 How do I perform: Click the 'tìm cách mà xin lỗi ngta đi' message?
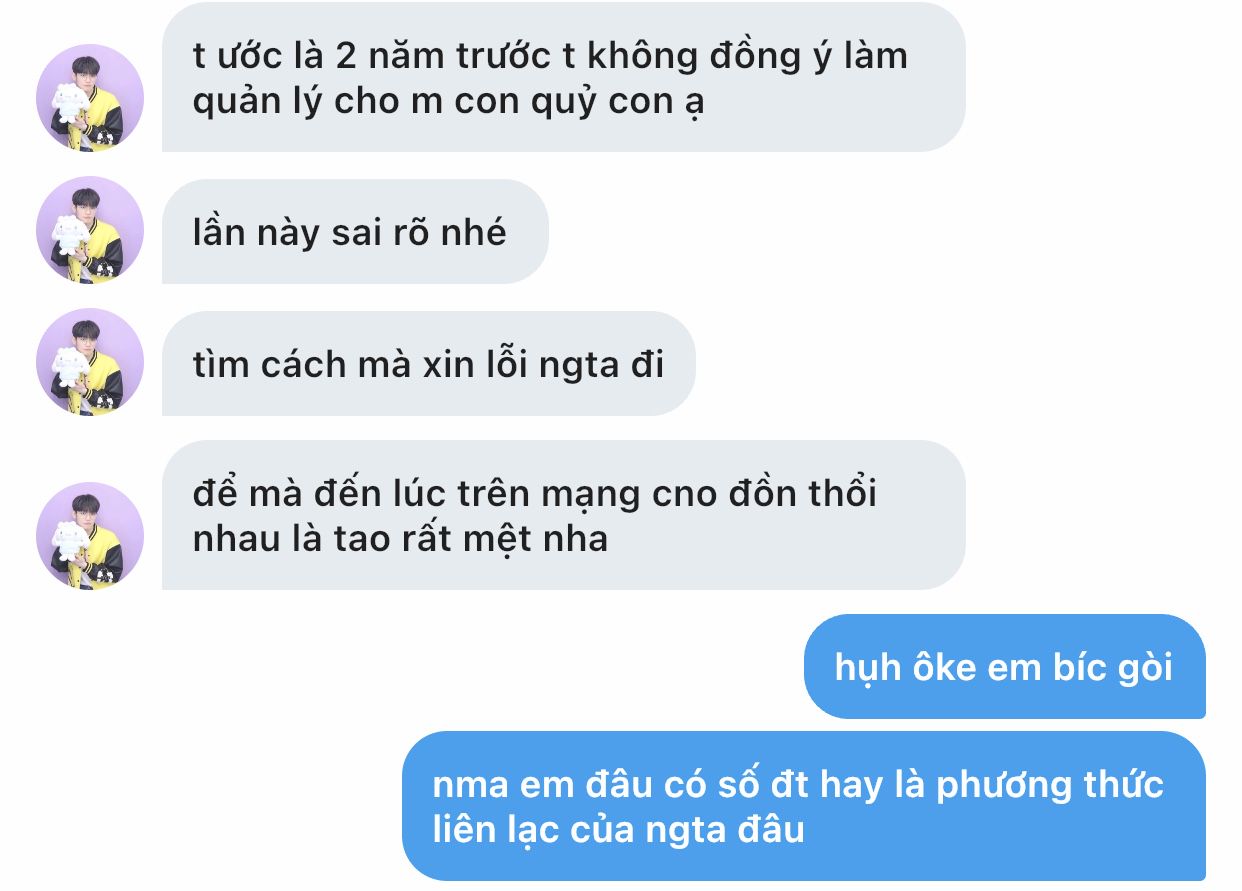(x=428, y=364)
